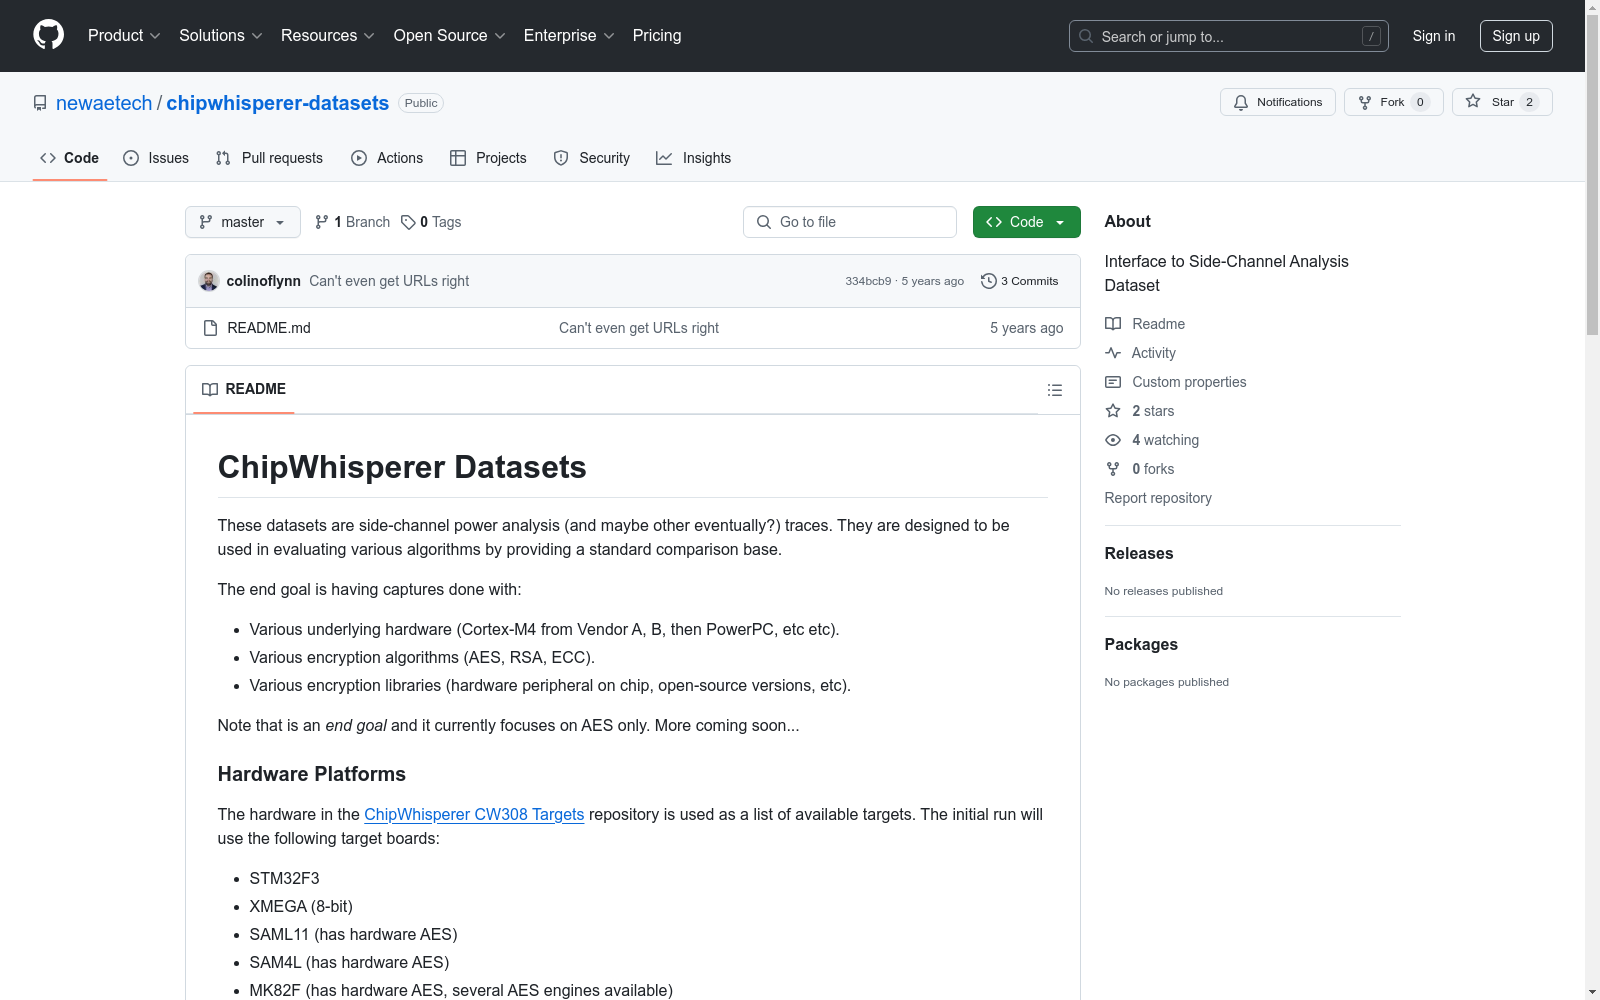Click the branch icon beside 1 Branch

[x=321, y=222]
